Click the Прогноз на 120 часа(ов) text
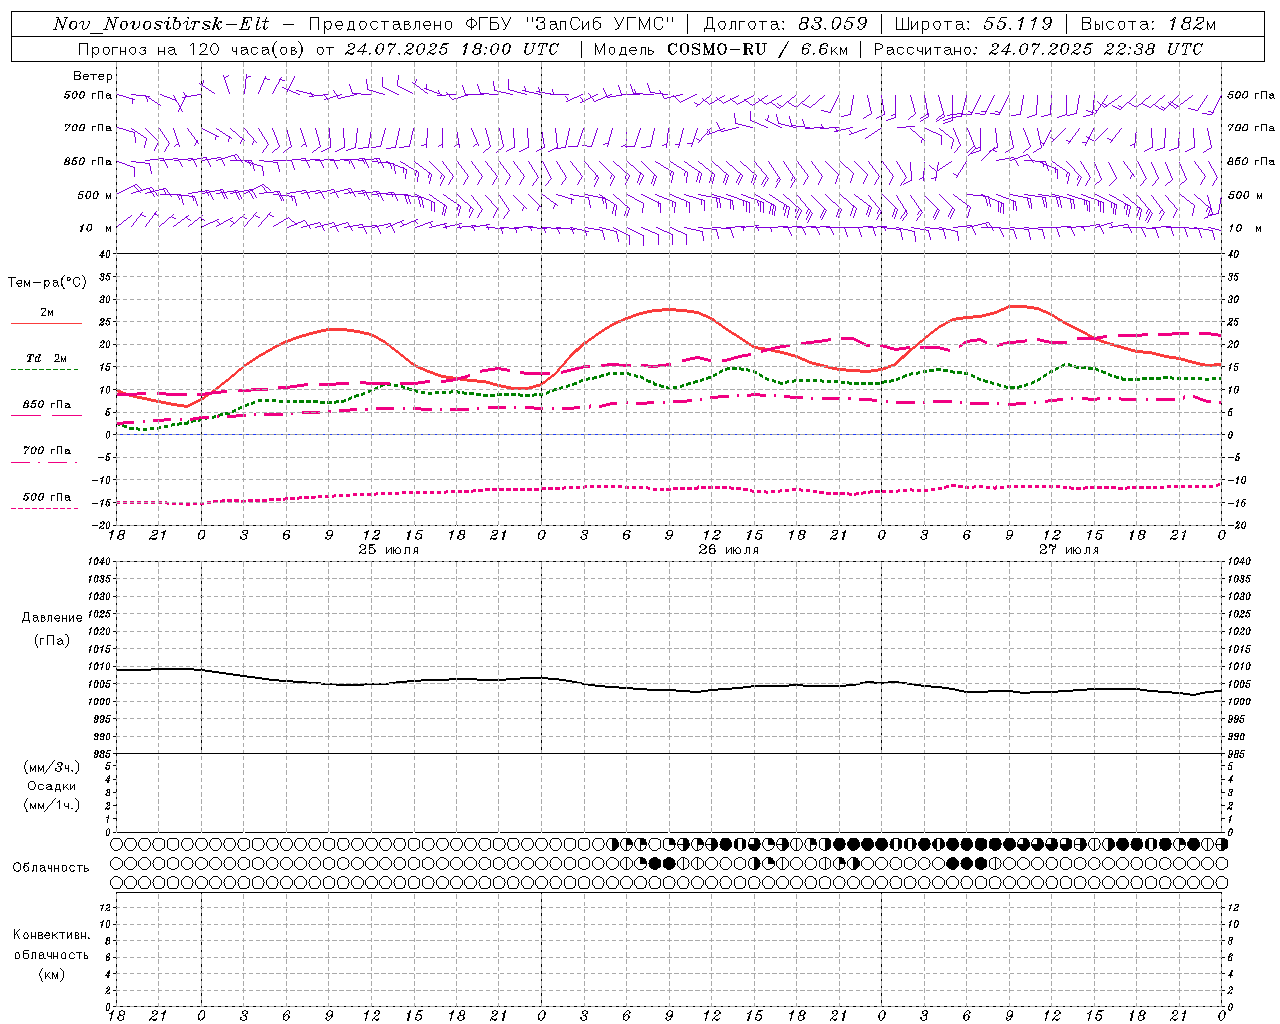The width and height of the screenshot is (1280, 1024). click(x=192, y=49)
